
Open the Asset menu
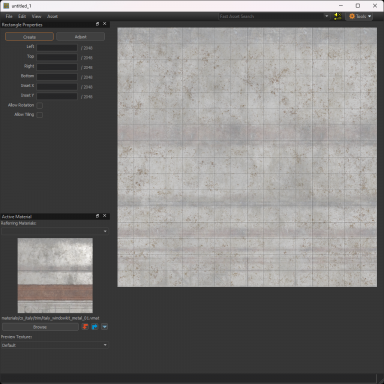(52, 16)
